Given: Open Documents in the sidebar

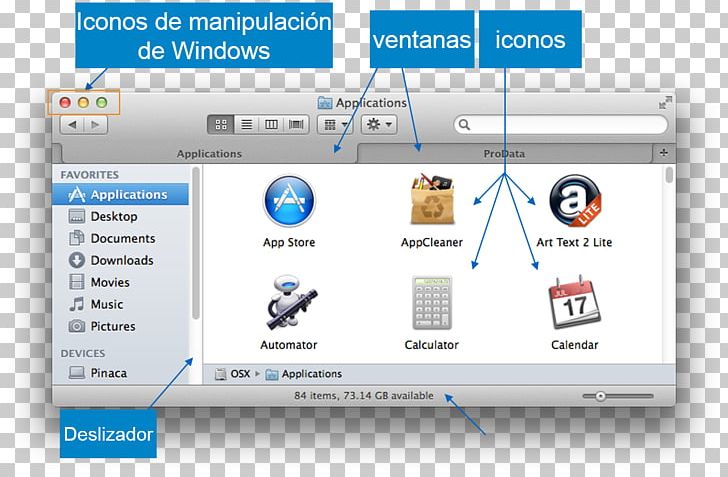Looking at the screenshot, I should (121, 238).
